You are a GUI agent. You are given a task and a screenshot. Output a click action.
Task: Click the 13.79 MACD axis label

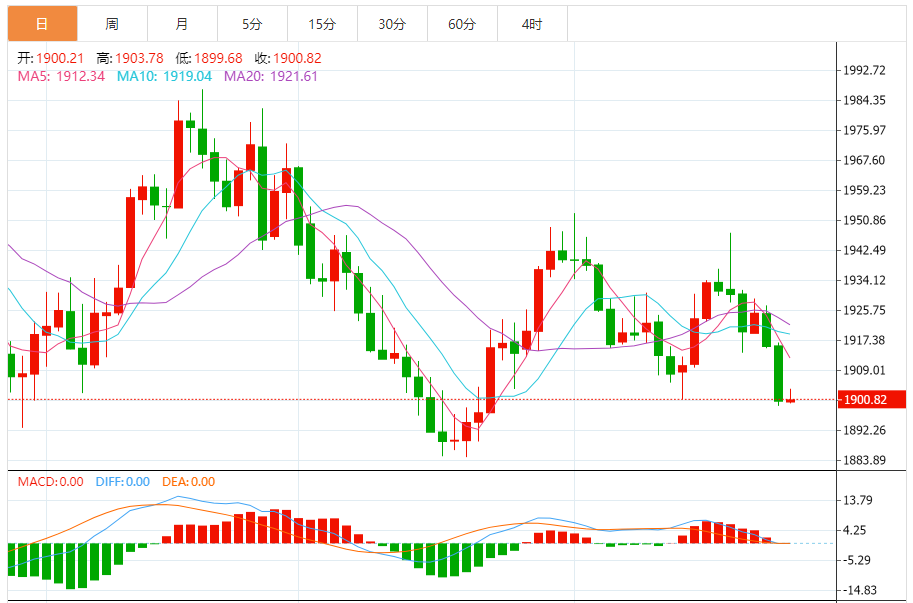pyautogui.click(x=858, y=500)
